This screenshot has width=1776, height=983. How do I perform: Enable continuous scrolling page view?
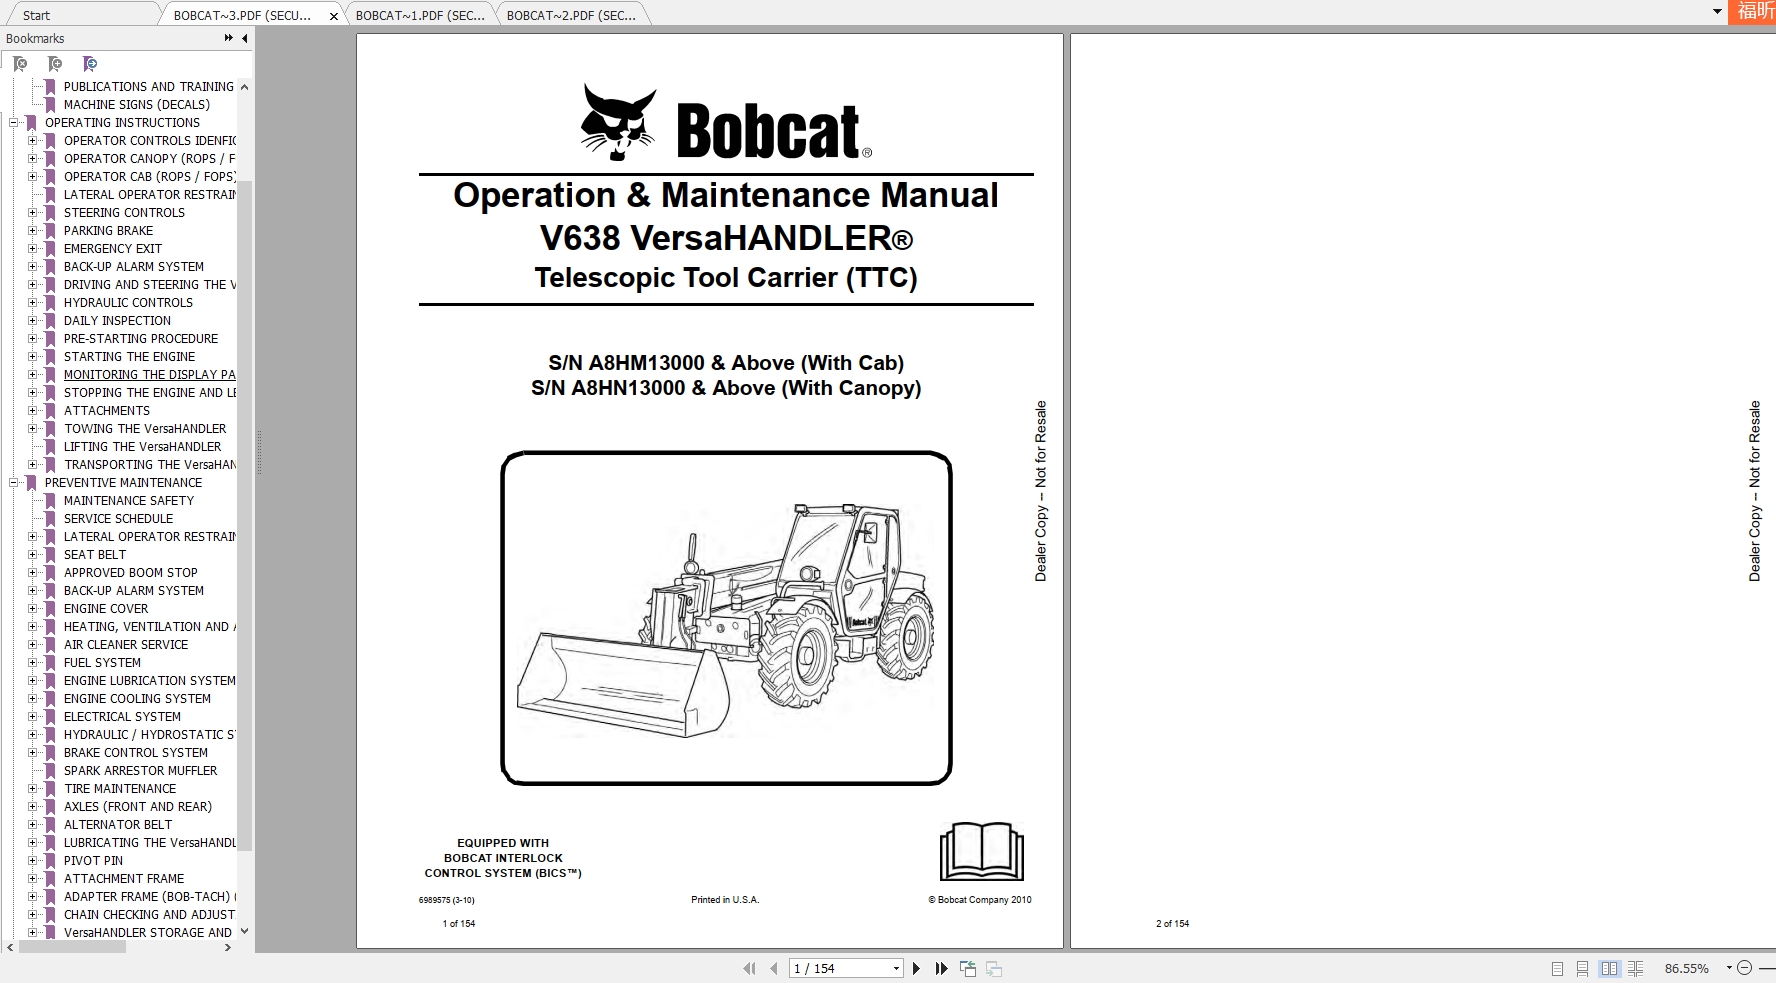(1582, 968)
